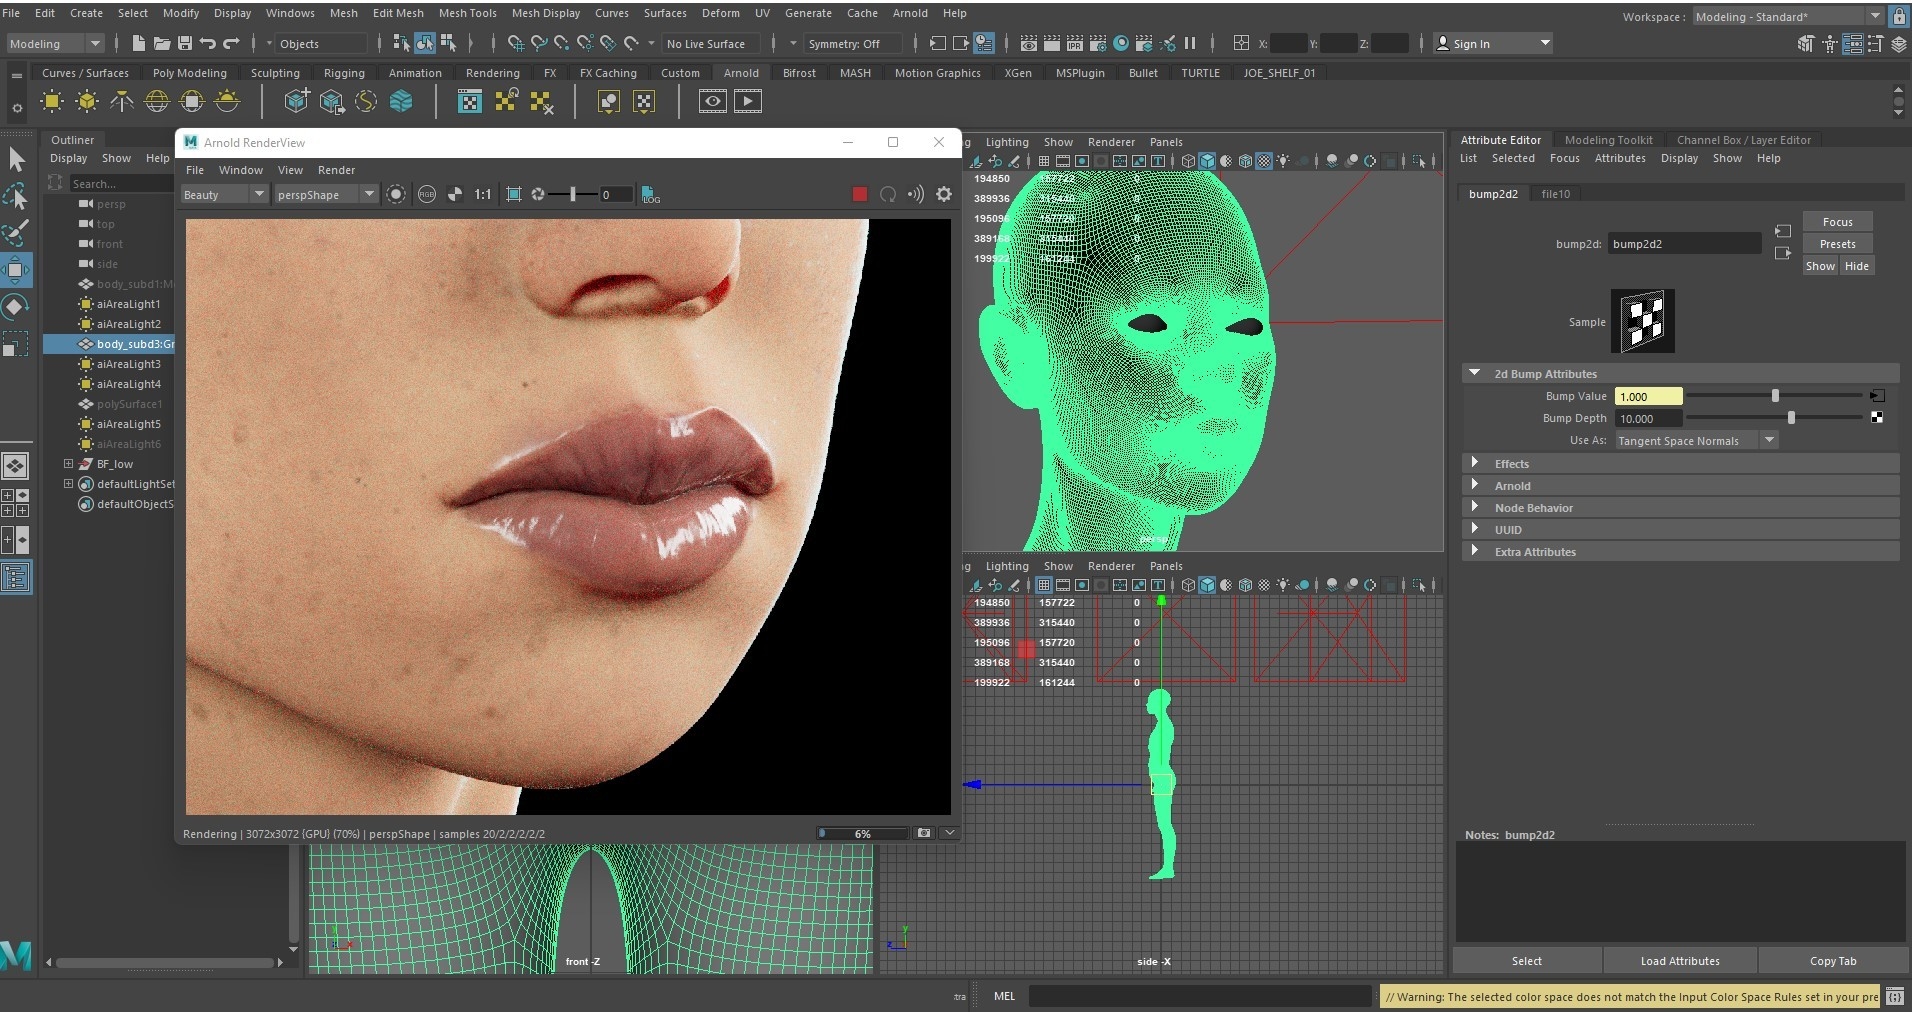Toggle select by component type mode
The image size is (1912, 1012).
coord(448,43)
